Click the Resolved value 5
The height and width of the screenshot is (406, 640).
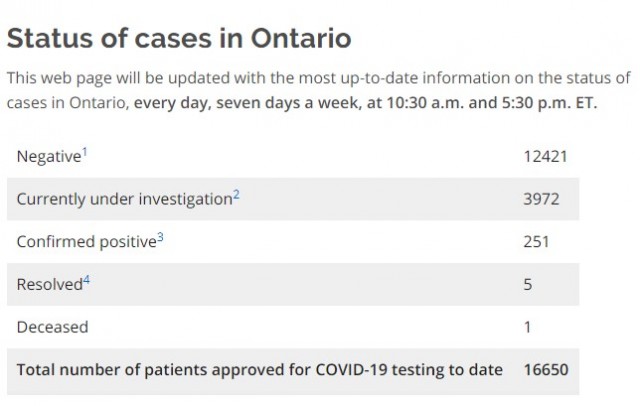click(528, 285)
